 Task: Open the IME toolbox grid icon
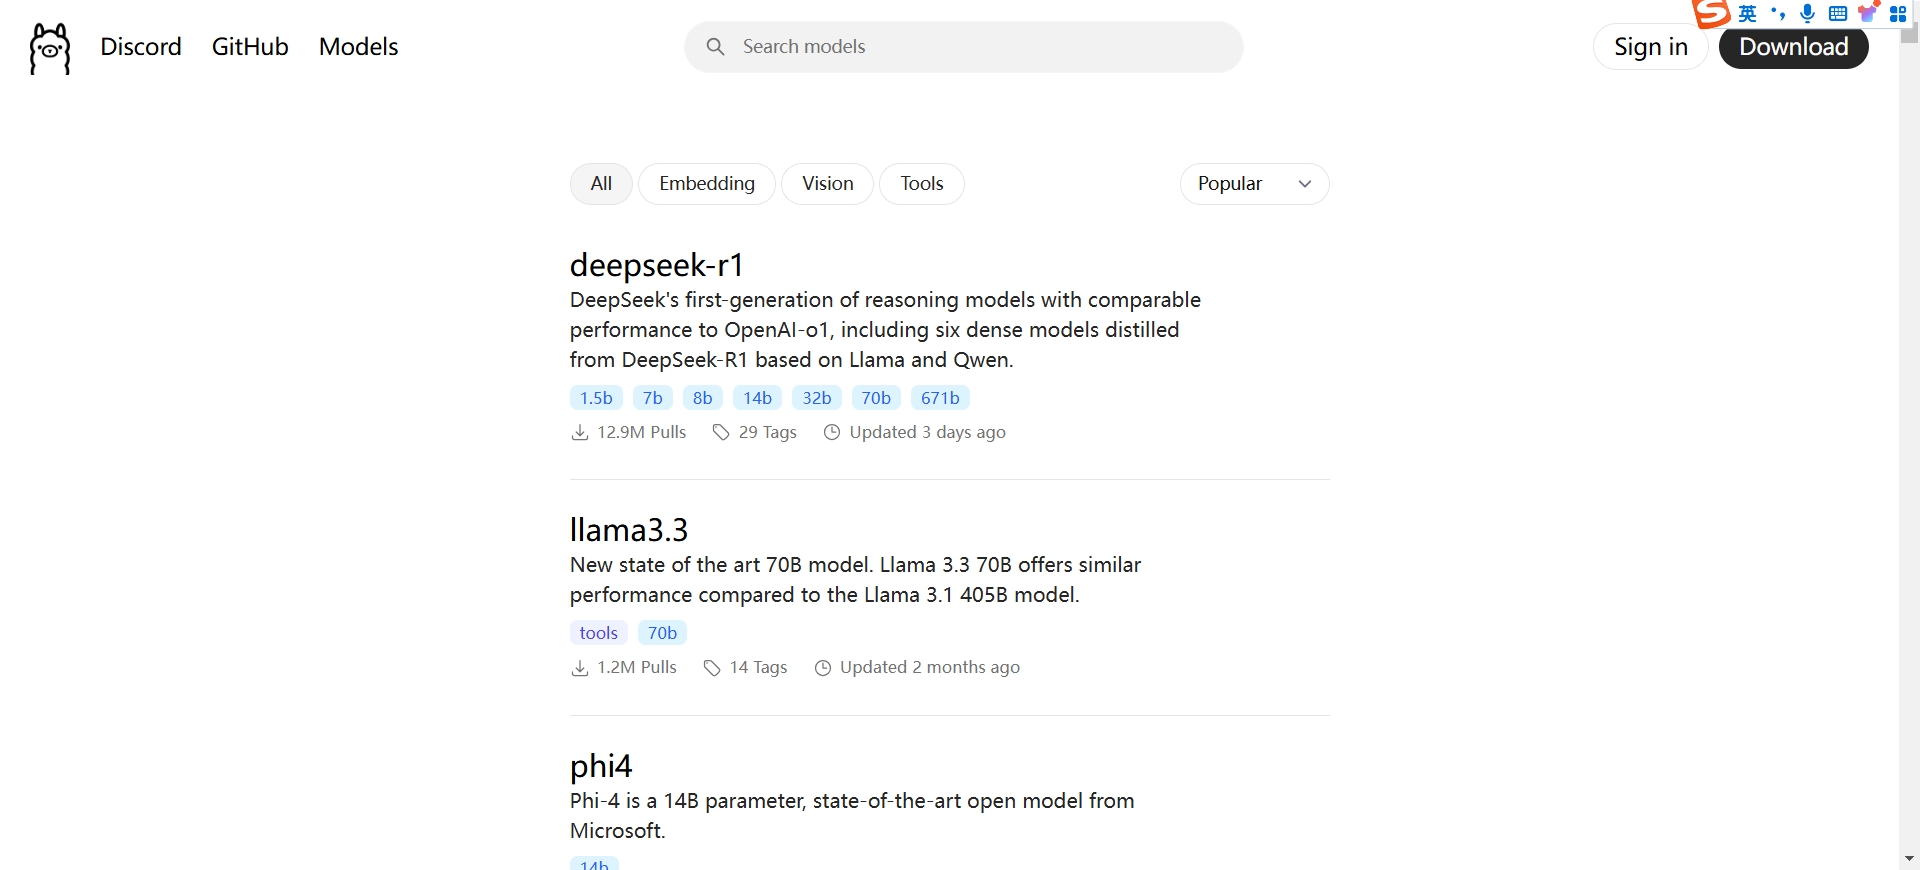1897,13
